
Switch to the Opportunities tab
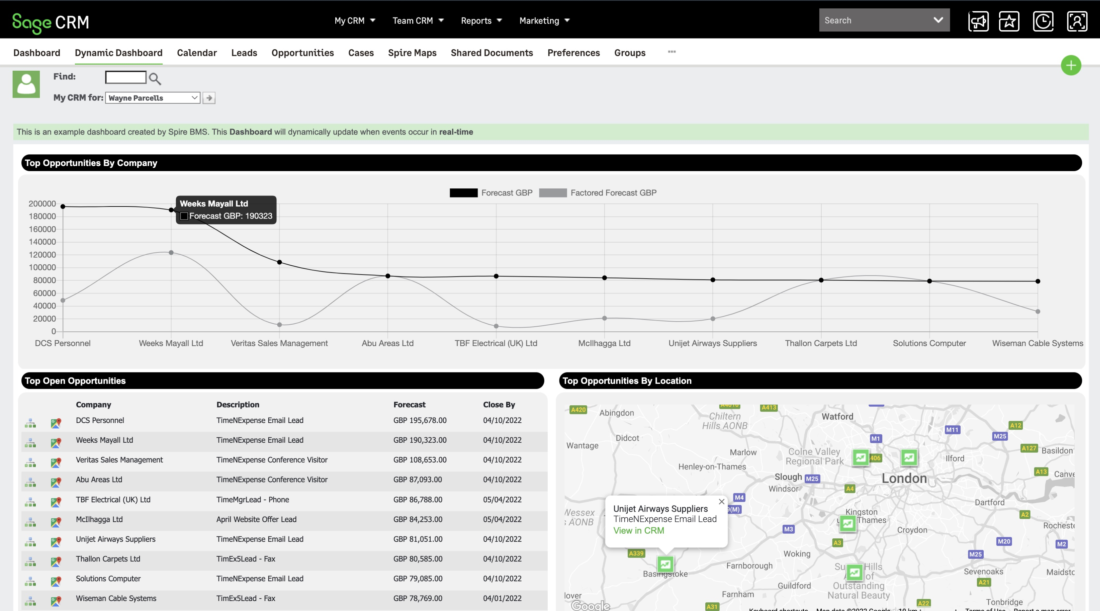302,53
